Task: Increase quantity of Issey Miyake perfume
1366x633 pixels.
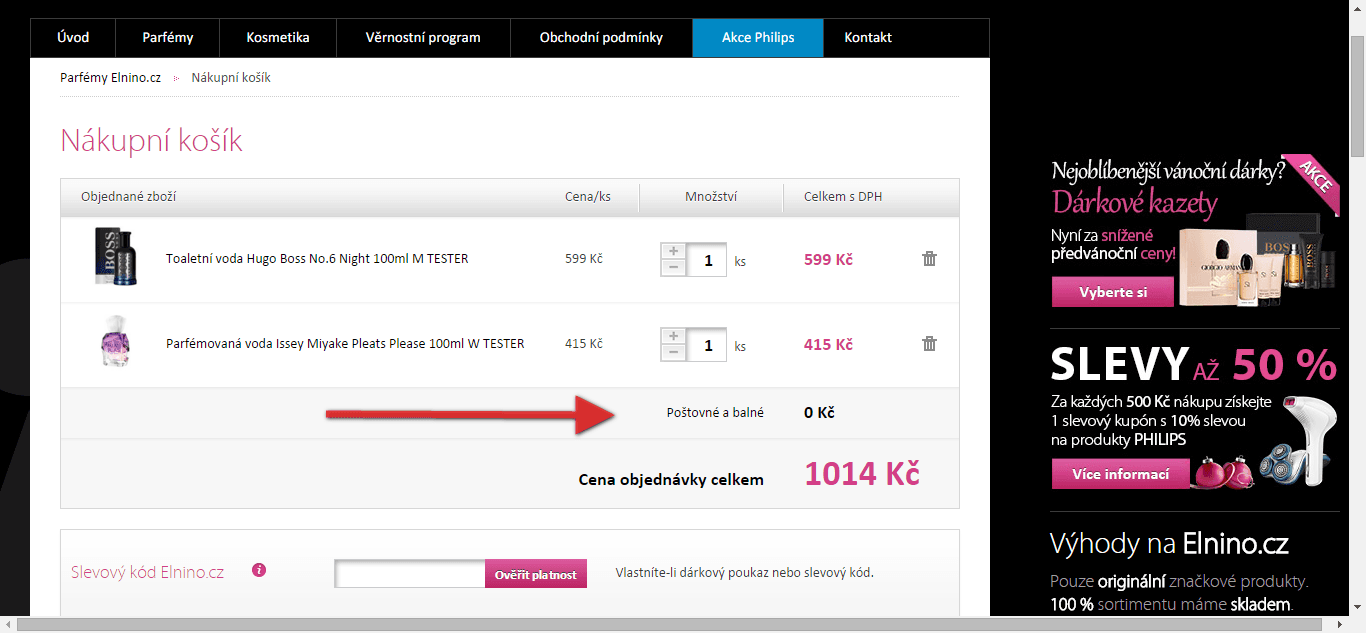Action: tap(673, 336)
